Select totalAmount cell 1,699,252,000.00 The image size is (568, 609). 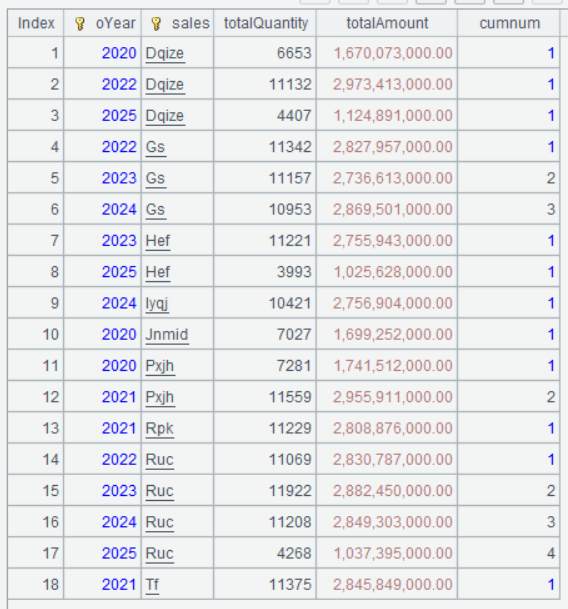coord(387,335)
